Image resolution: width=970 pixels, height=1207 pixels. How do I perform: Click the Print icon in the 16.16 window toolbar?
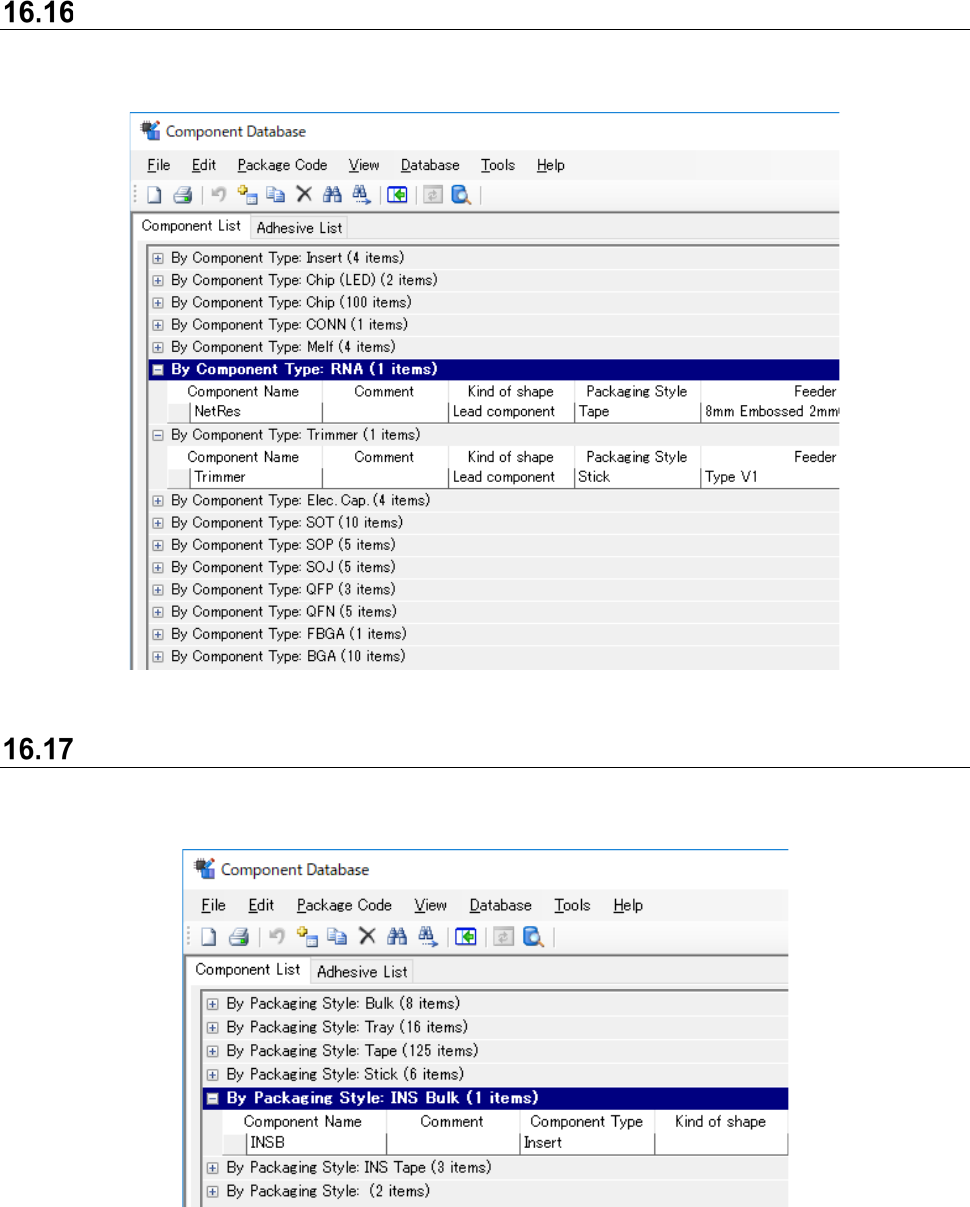pyautogui.click(x=181, y=195)
